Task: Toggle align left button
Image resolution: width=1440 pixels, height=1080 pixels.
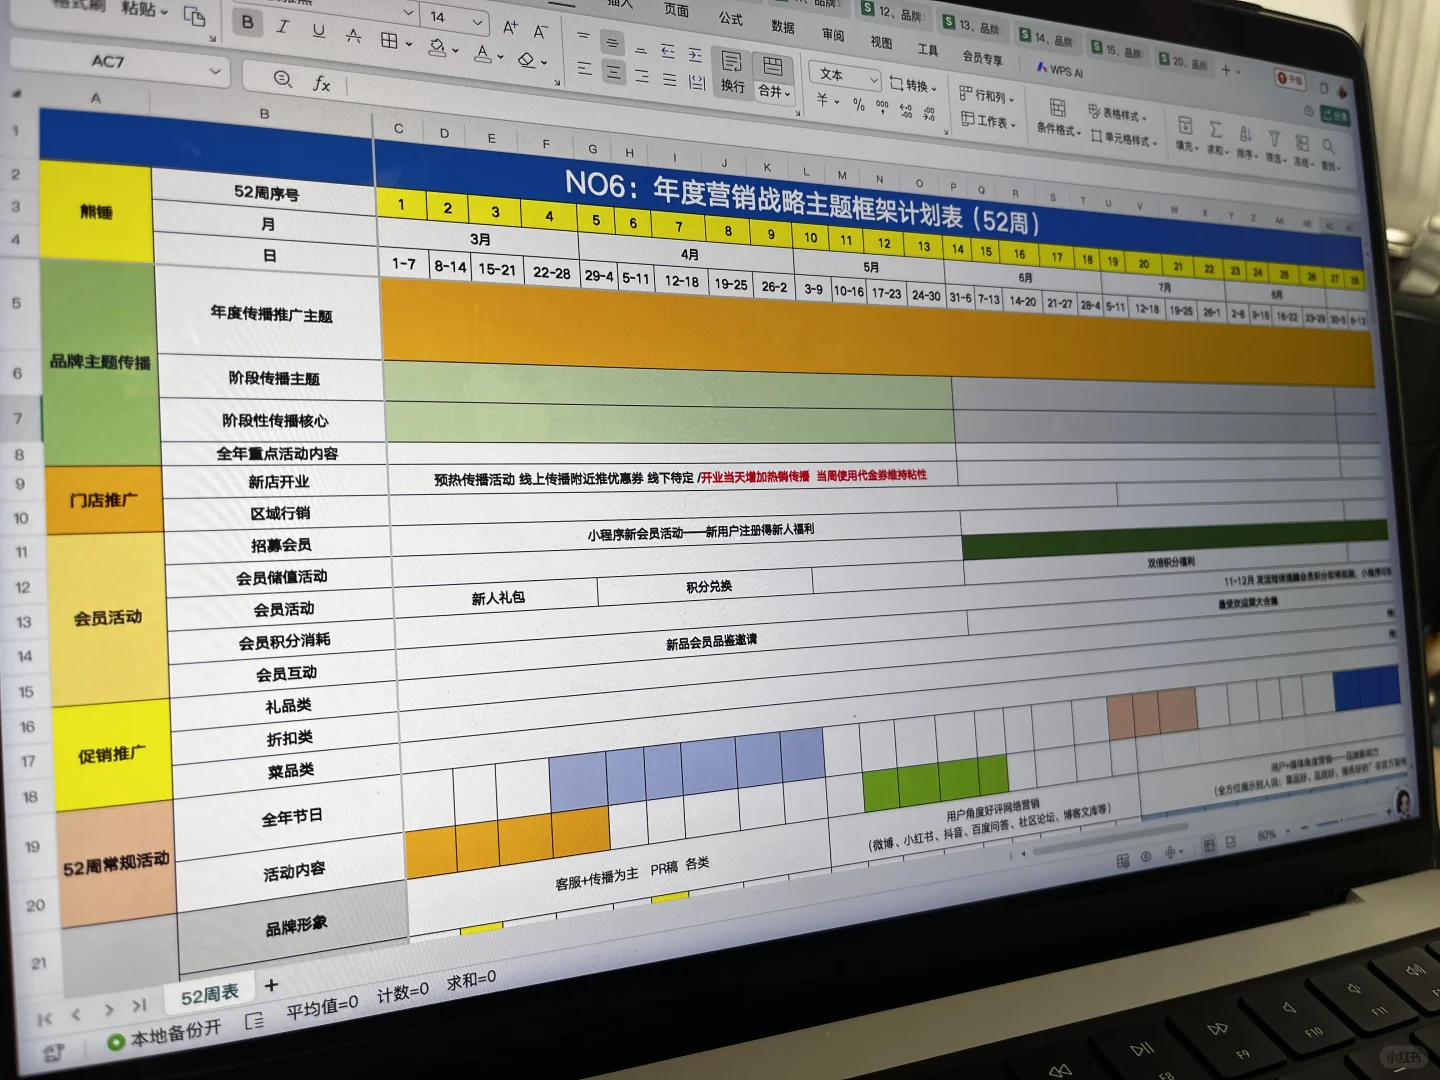Action: (584, 69)
